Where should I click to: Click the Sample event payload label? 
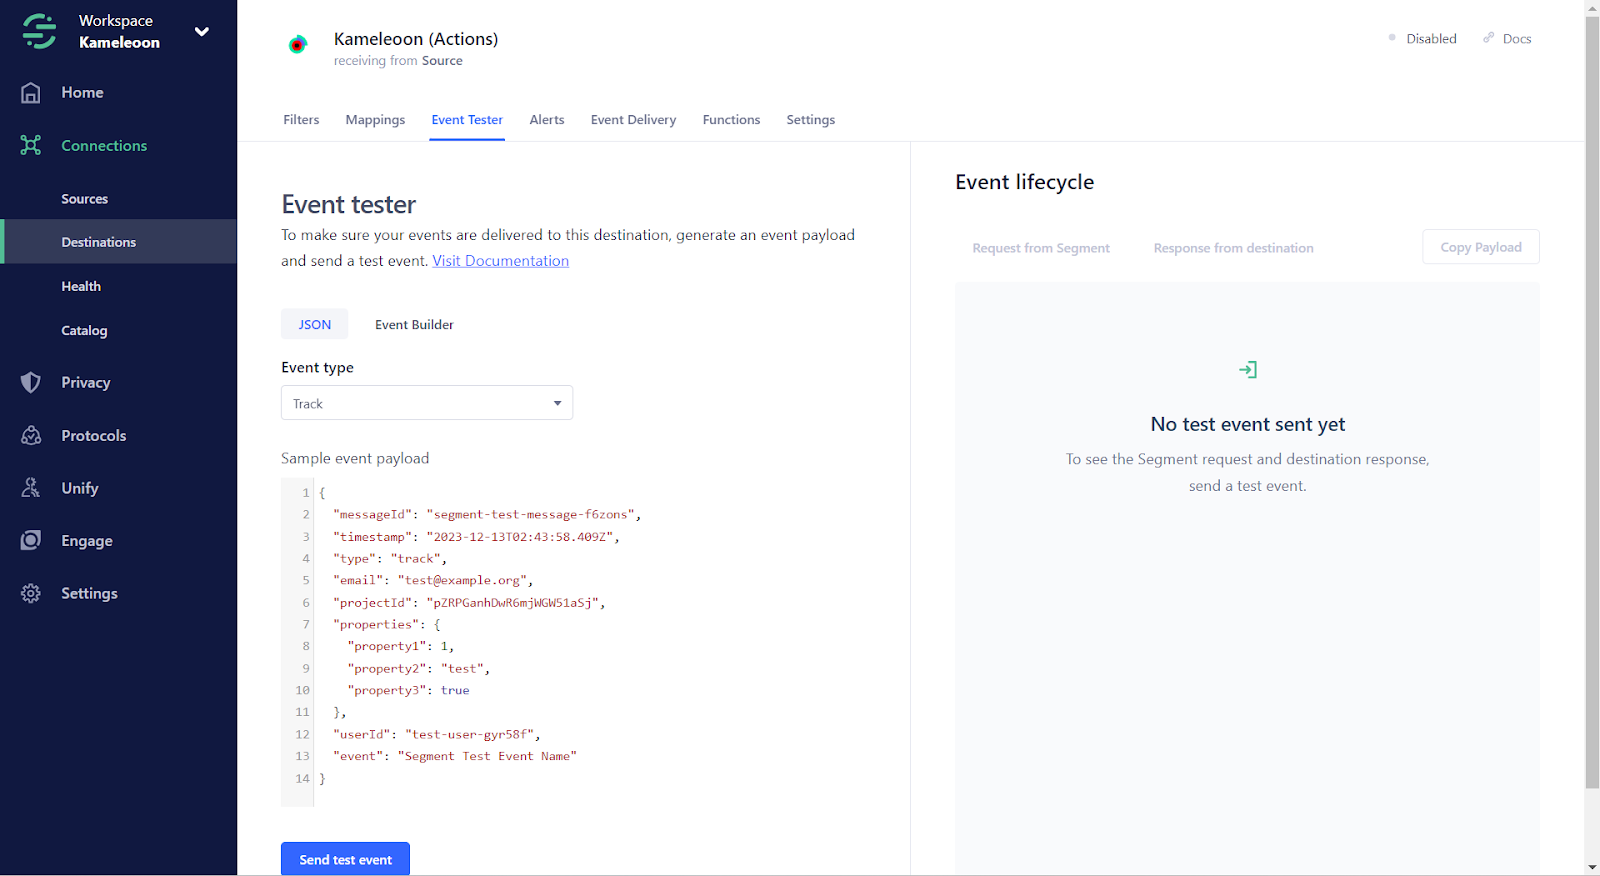[x=355, y=458]
